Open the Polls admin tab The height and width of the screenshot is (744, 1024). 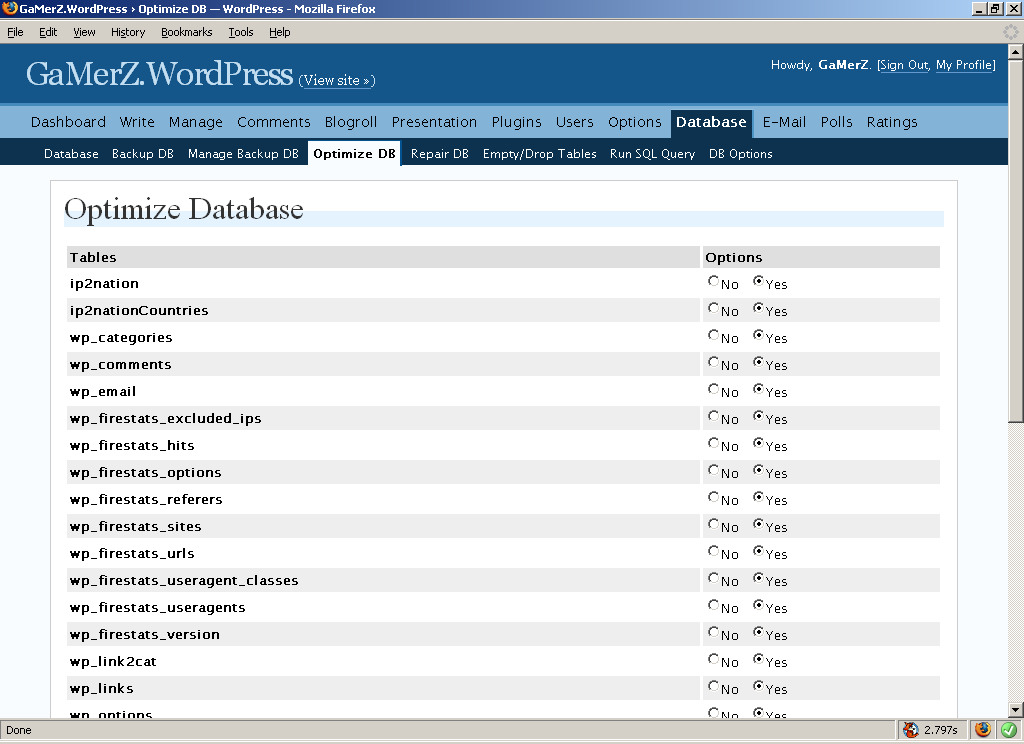[x=837, y=122]
